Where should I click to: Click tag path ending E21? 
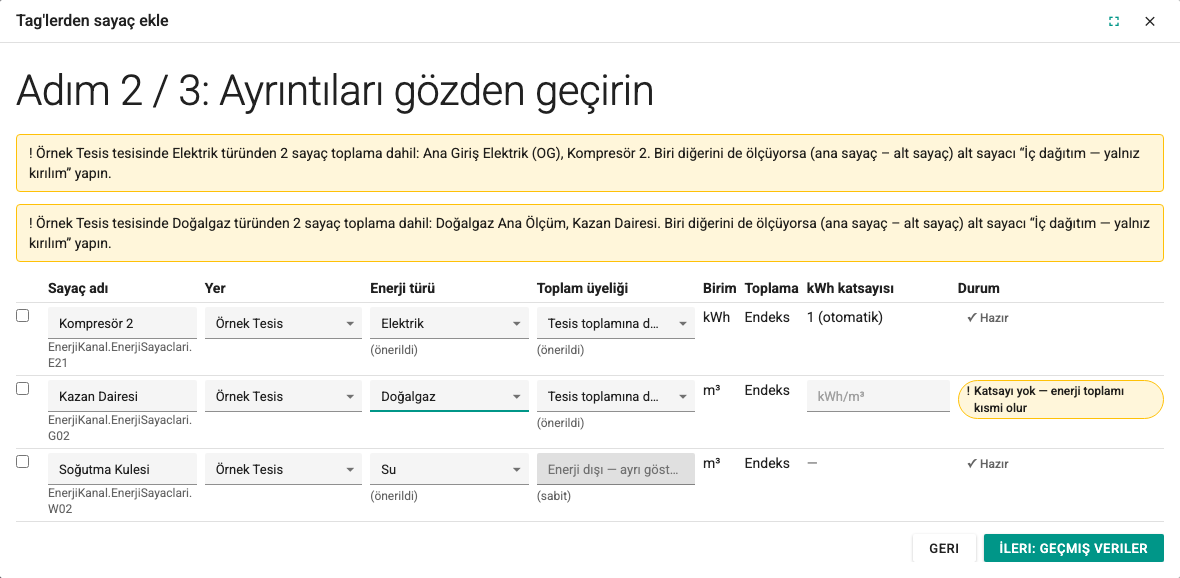coord(120,354)
